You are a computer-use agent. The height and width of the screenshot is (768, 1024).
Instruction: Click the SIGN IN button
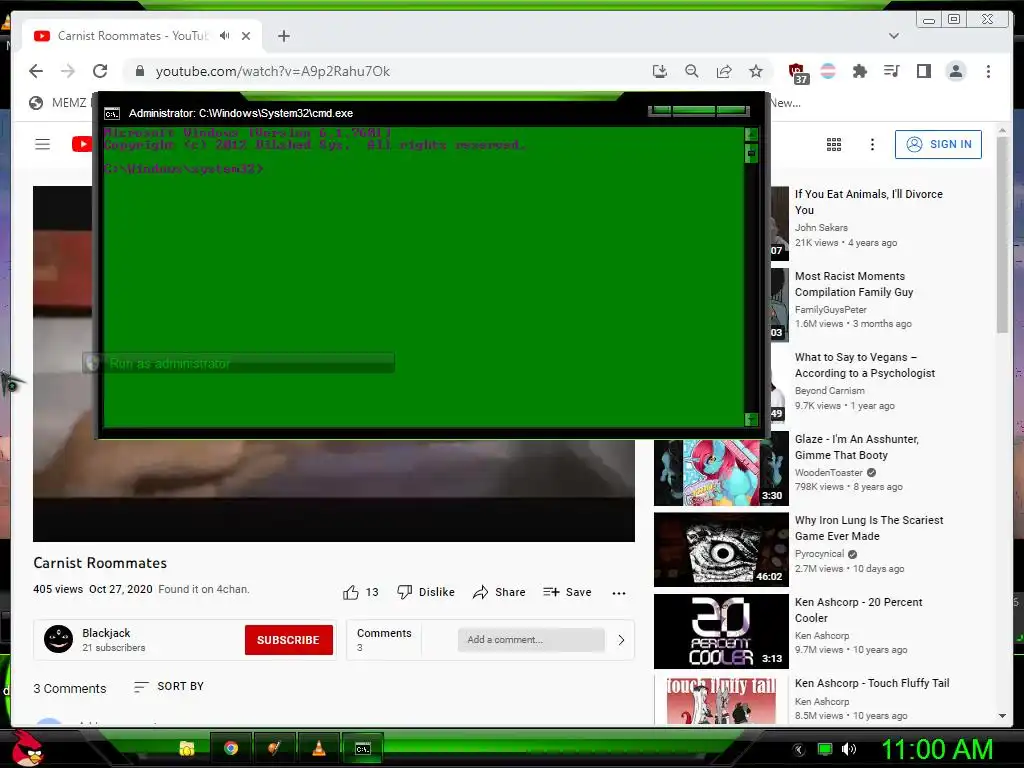click(x=938, y=144)
